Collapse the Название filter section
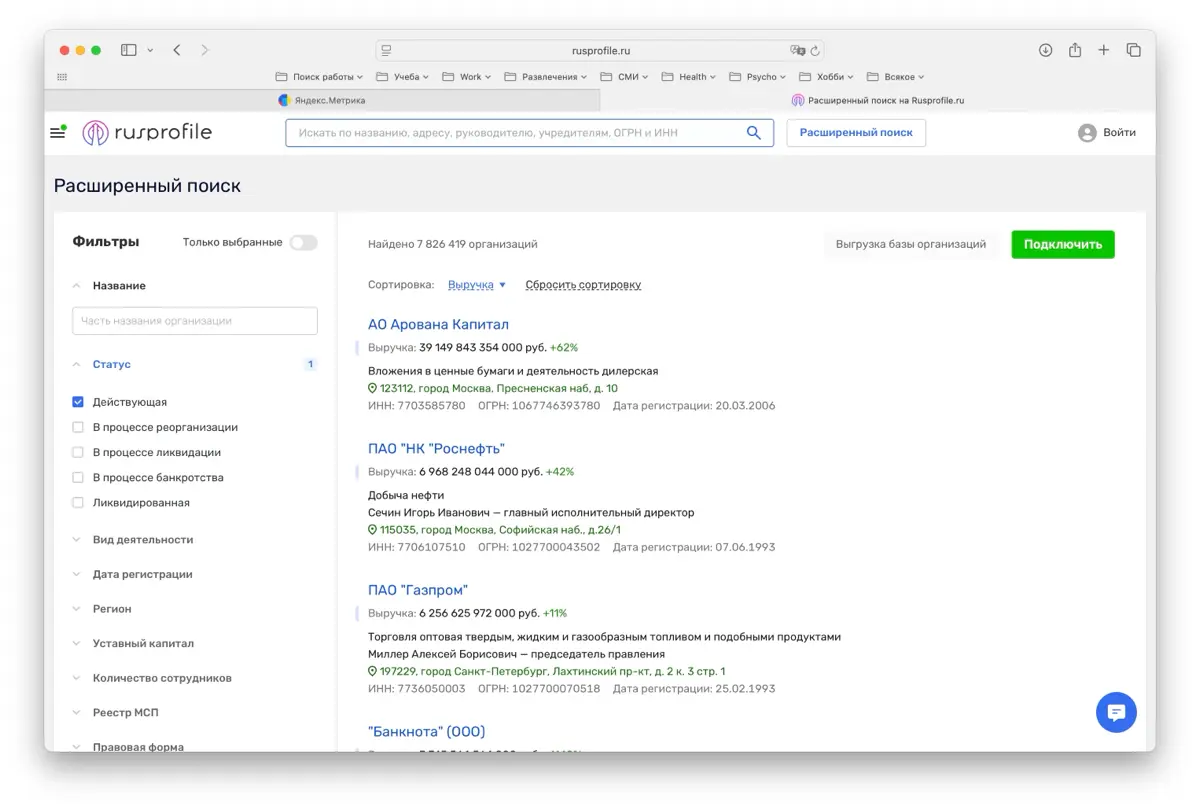The image size is (1200, 810). point(108,286)
